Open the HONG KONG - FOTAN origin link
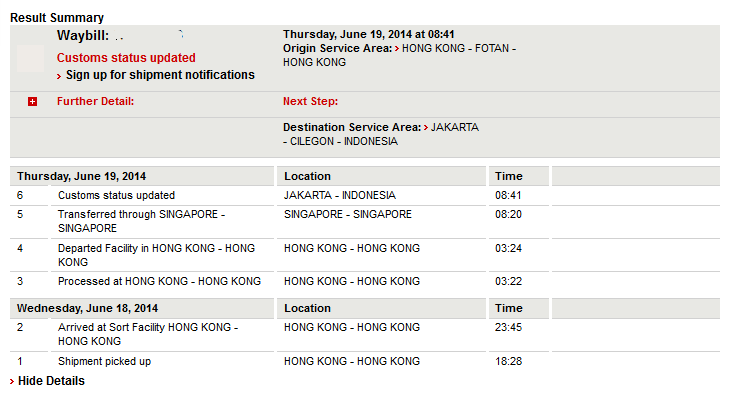 pos(459,48)
